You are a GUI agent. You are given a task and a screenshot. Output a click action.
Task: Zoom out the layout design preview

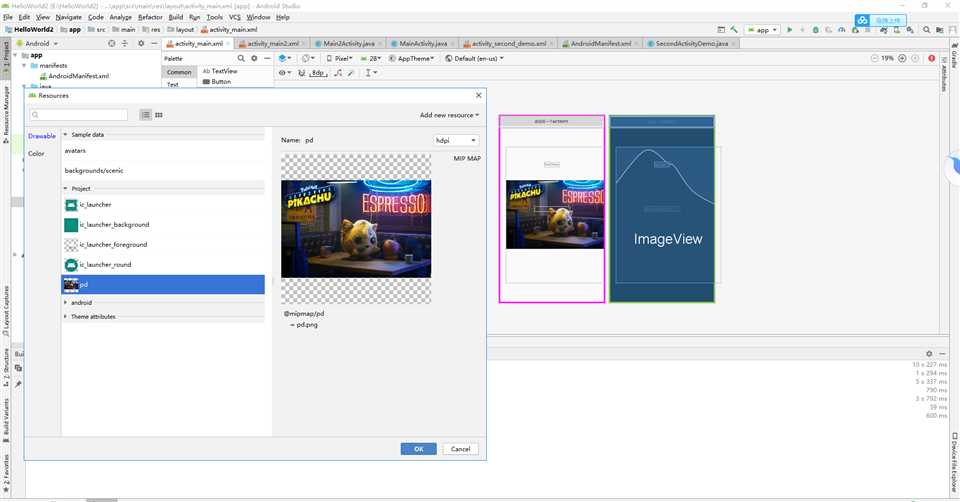click(x=874, y=58)
